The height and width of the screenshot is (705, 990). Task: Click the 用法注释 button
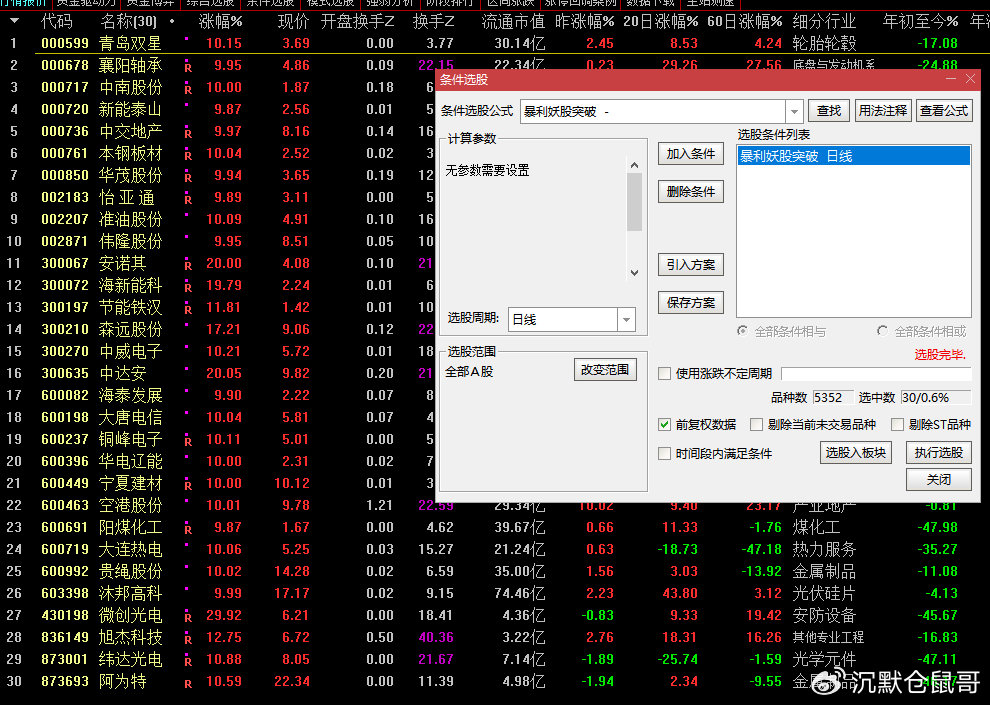pyautogui.click(x=882, y=110)
